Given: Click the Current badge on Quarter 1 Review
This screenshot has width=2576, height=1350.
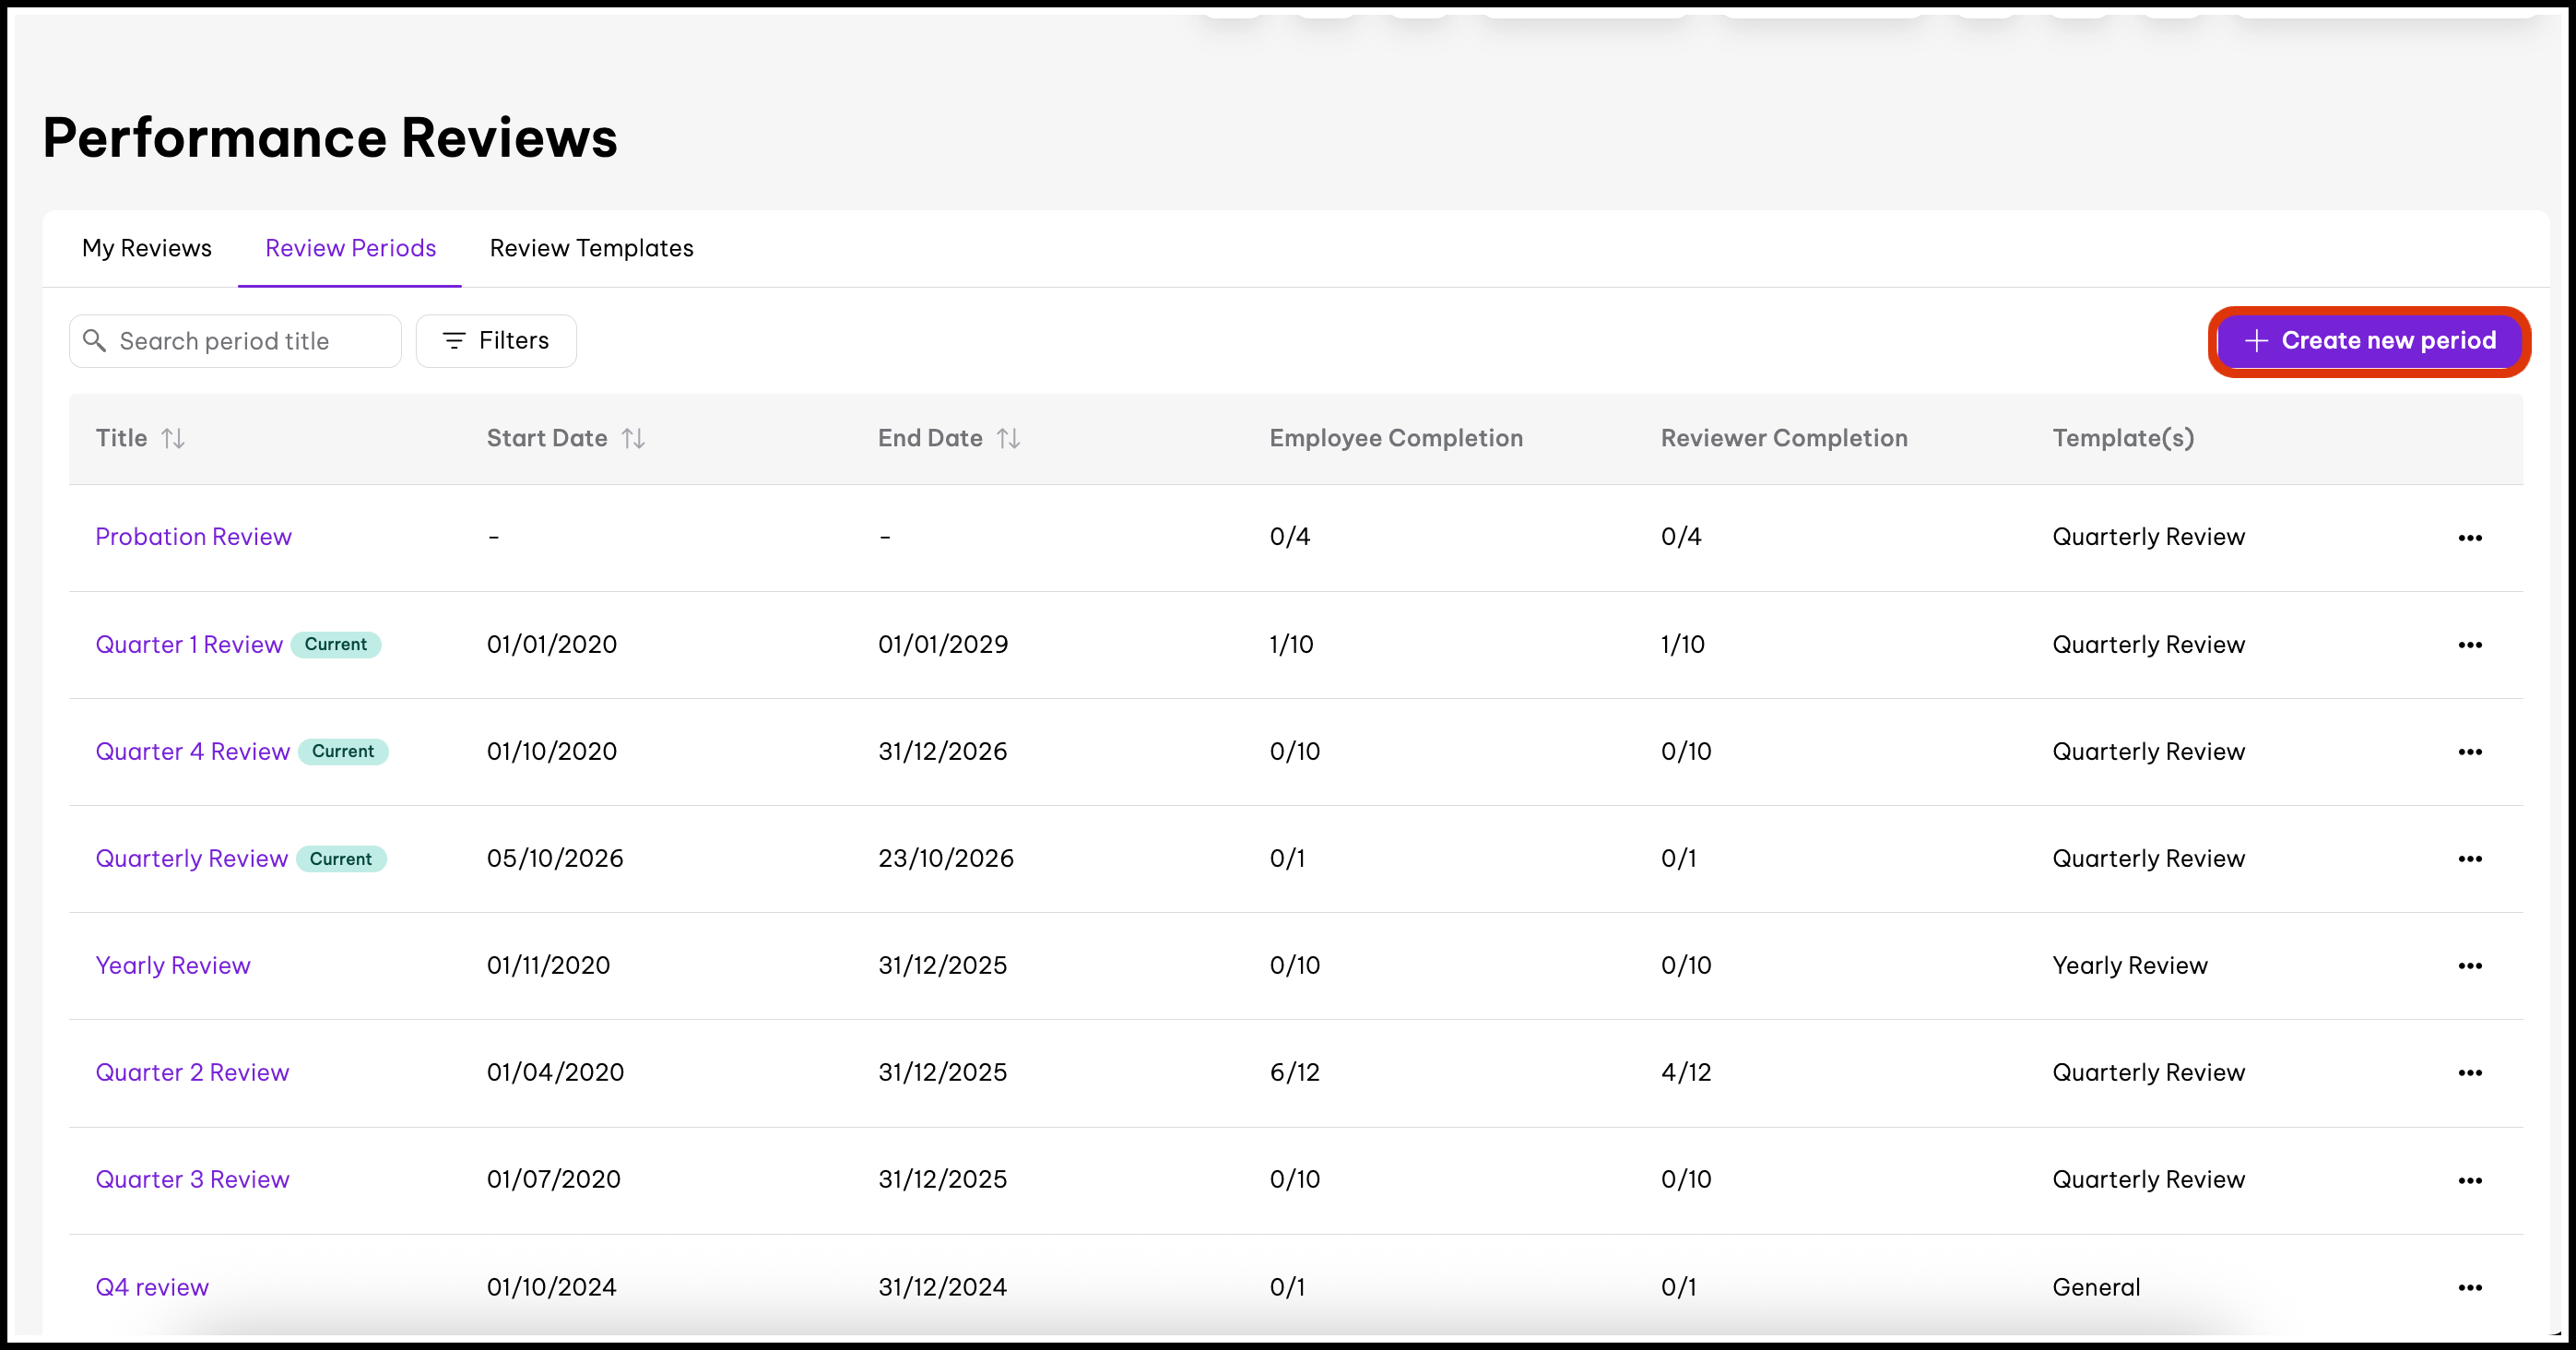Looking at the screenshot, I should click(x=336, y=645).
